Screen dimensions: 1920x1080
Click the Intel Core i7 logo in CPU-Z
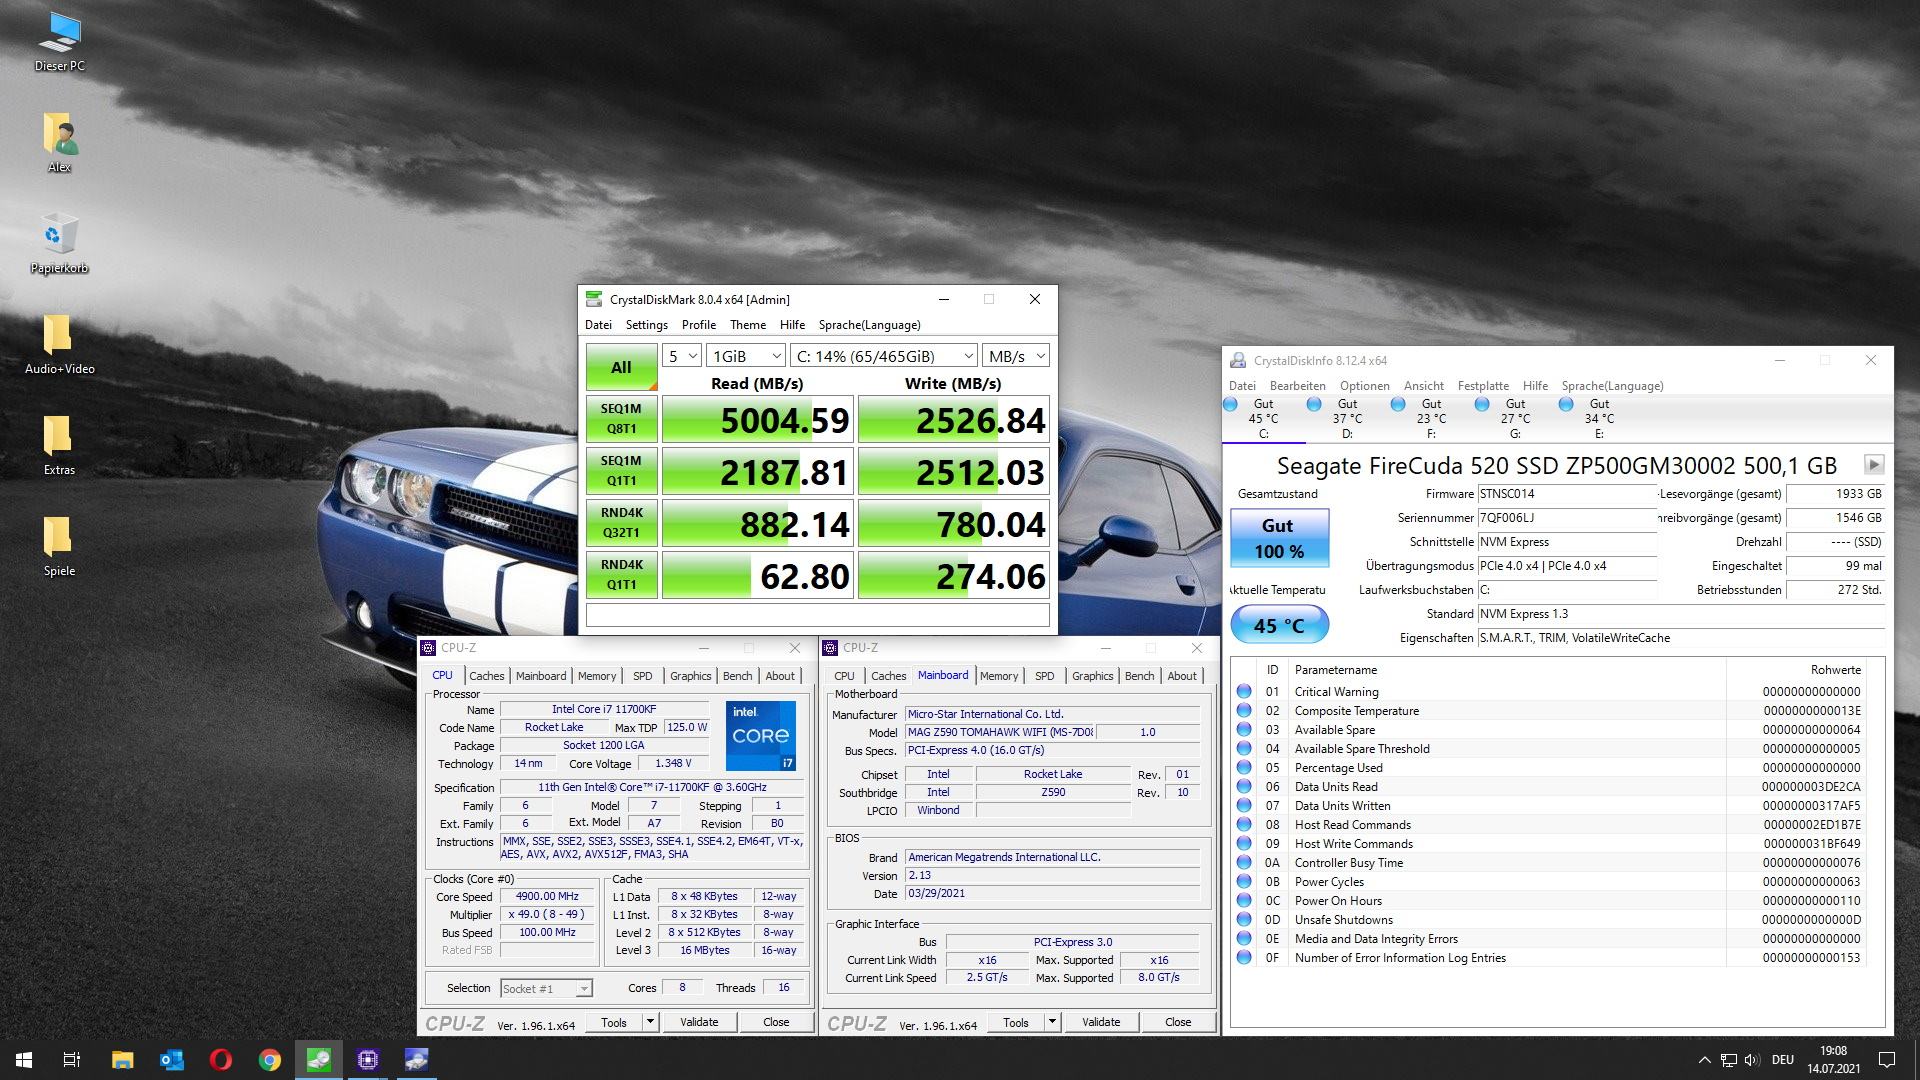760,735
